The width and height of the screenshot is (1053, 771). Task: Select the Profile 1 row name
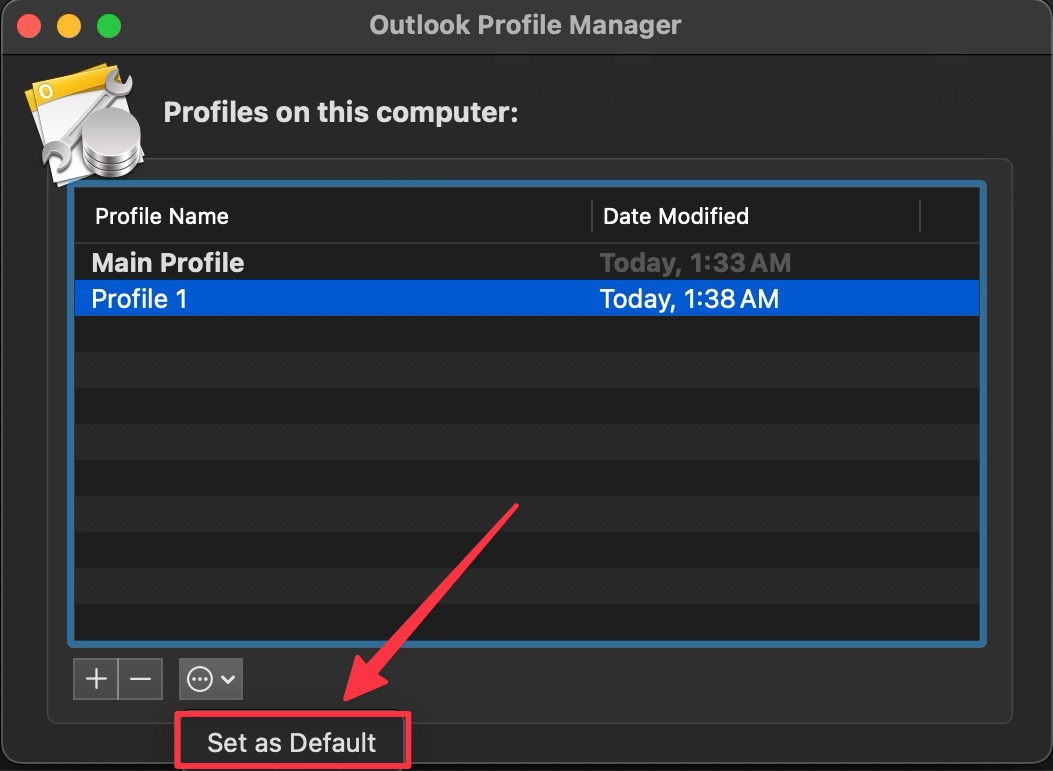click(x=139, y=298)
